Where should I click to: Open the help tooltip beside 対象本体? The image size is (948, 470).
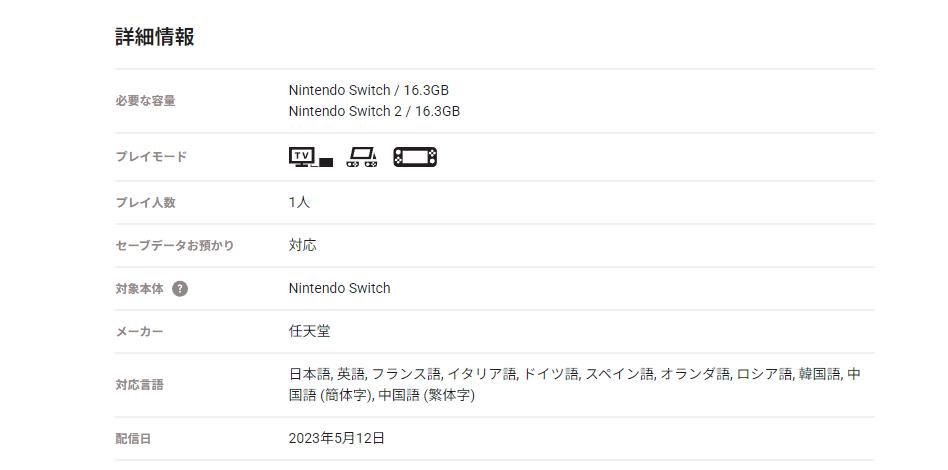click(180, 289)
